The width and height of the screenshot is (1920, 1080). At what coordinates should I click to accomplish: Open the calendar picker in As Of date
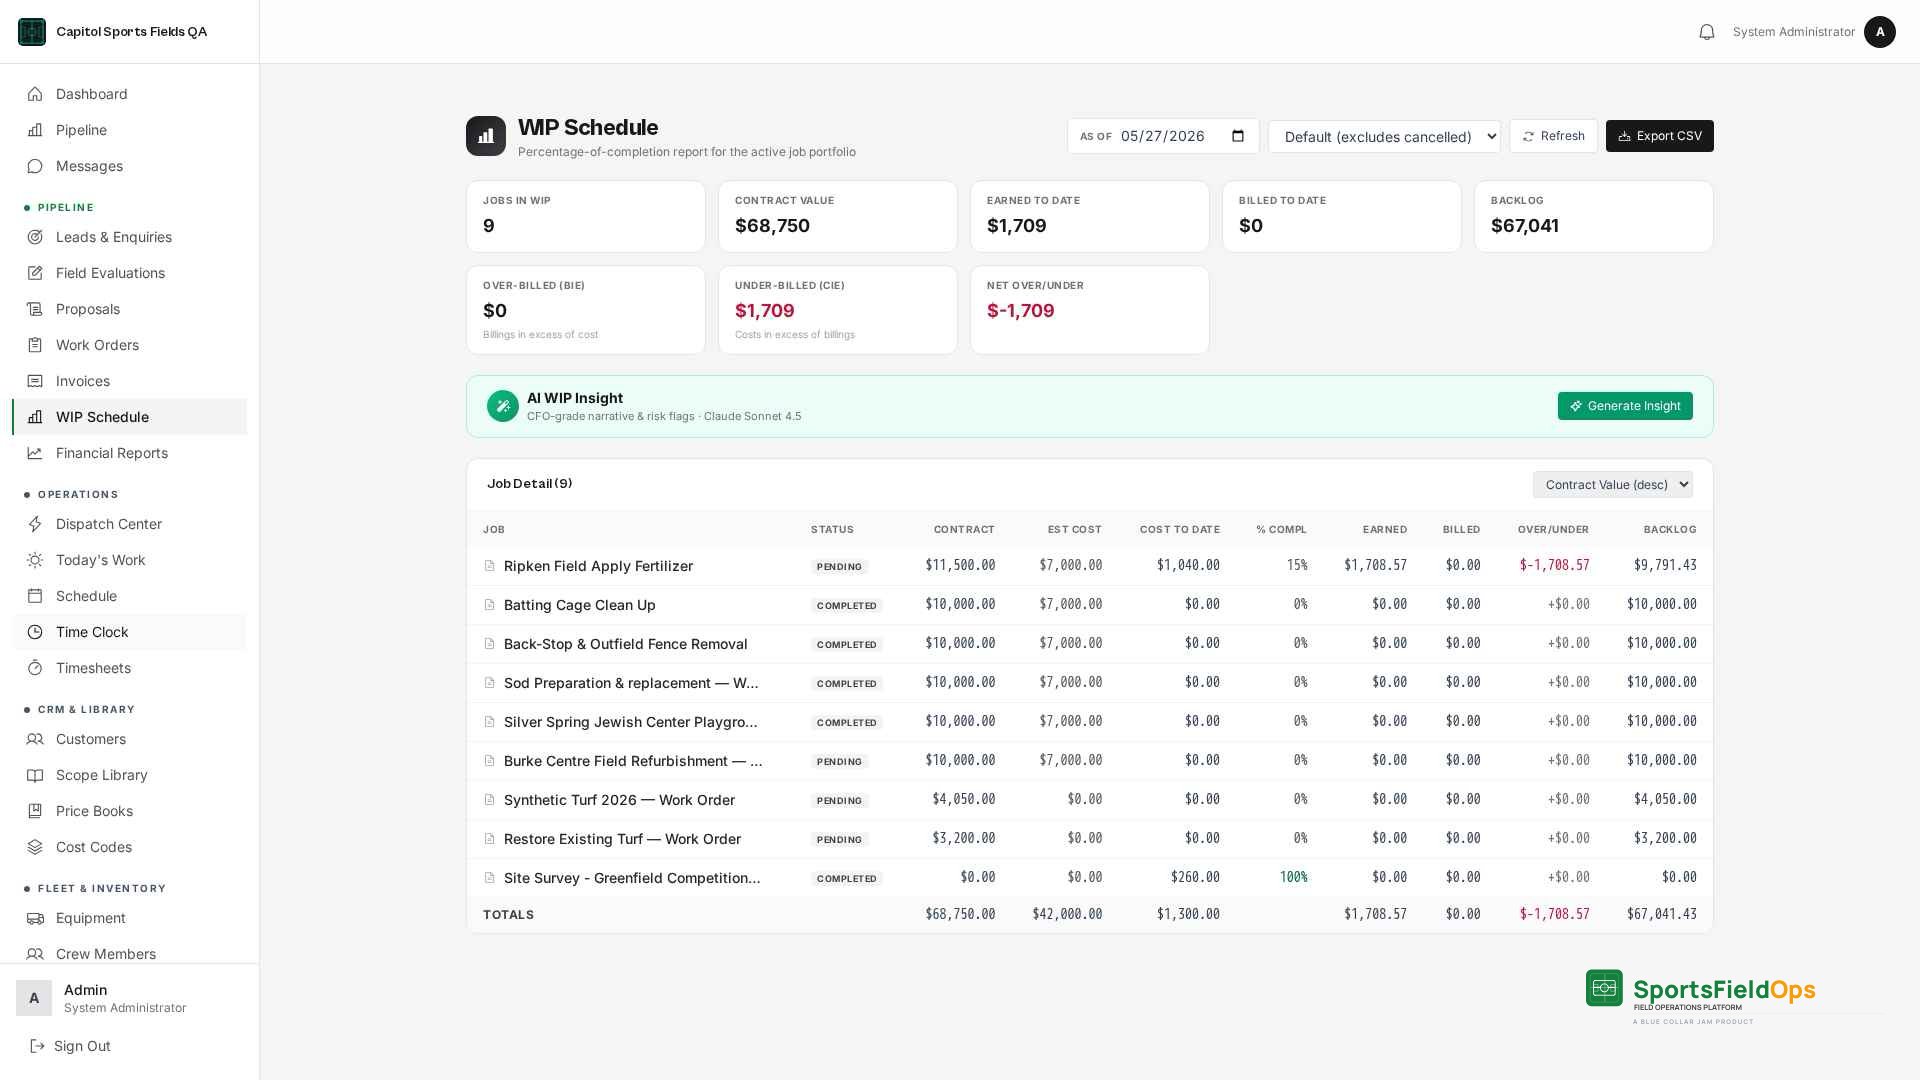1238,136
